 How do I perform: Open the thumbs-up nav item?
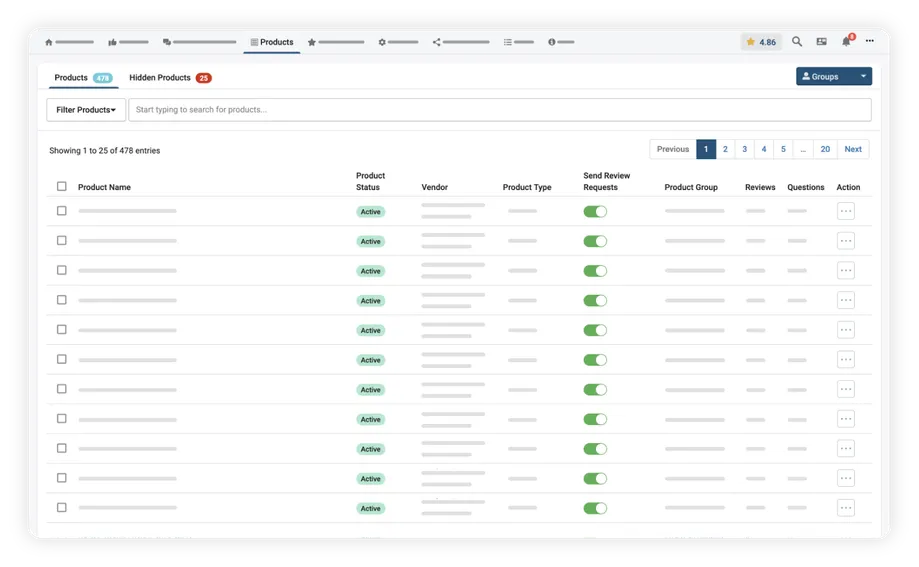(113, 42)
